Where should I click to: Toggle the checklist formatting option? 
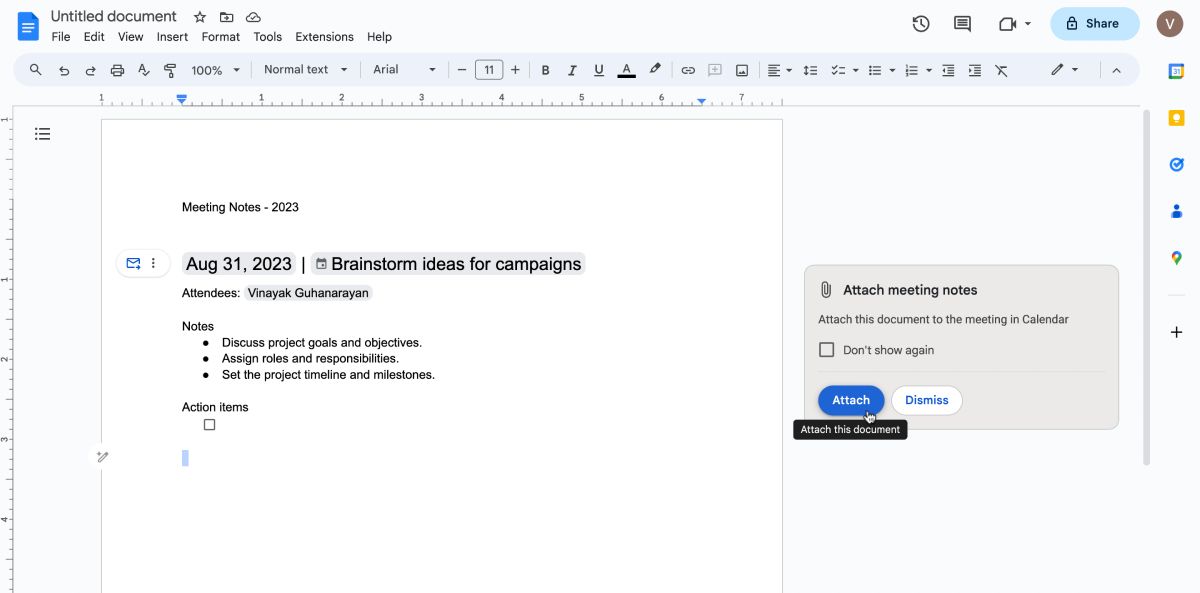tap(838, 70)
